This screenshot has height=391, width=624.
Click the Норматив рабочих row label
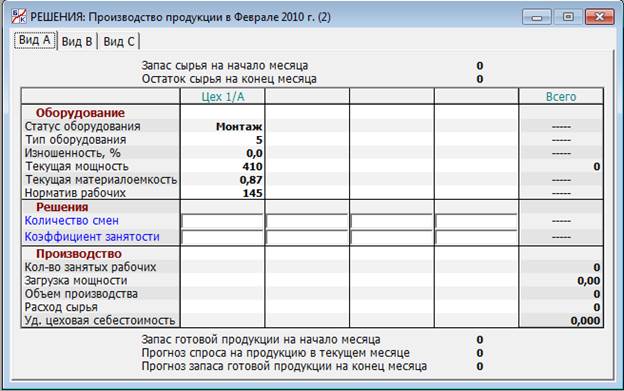(75, 193)
